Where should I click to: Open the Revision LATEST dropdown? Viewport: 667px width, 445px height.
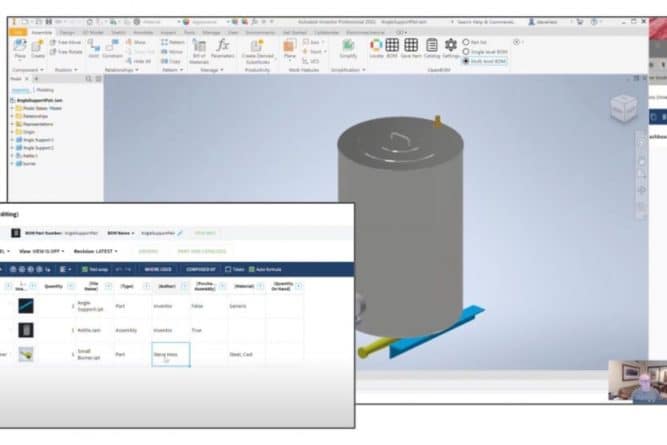point(96,250)
